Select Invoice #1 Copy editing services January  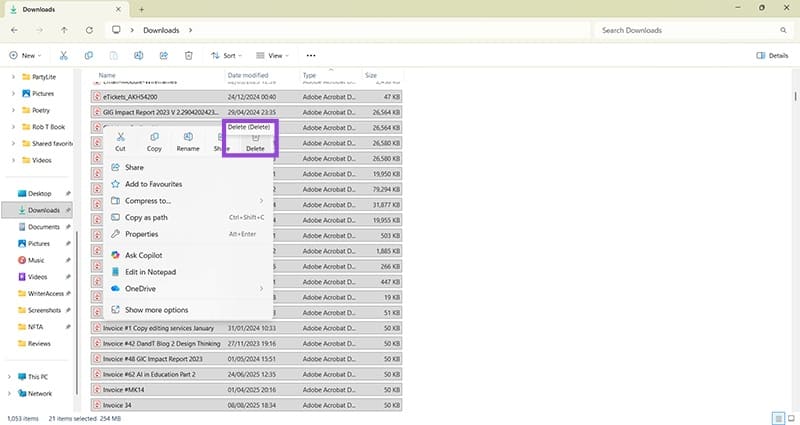click(246, 328)
